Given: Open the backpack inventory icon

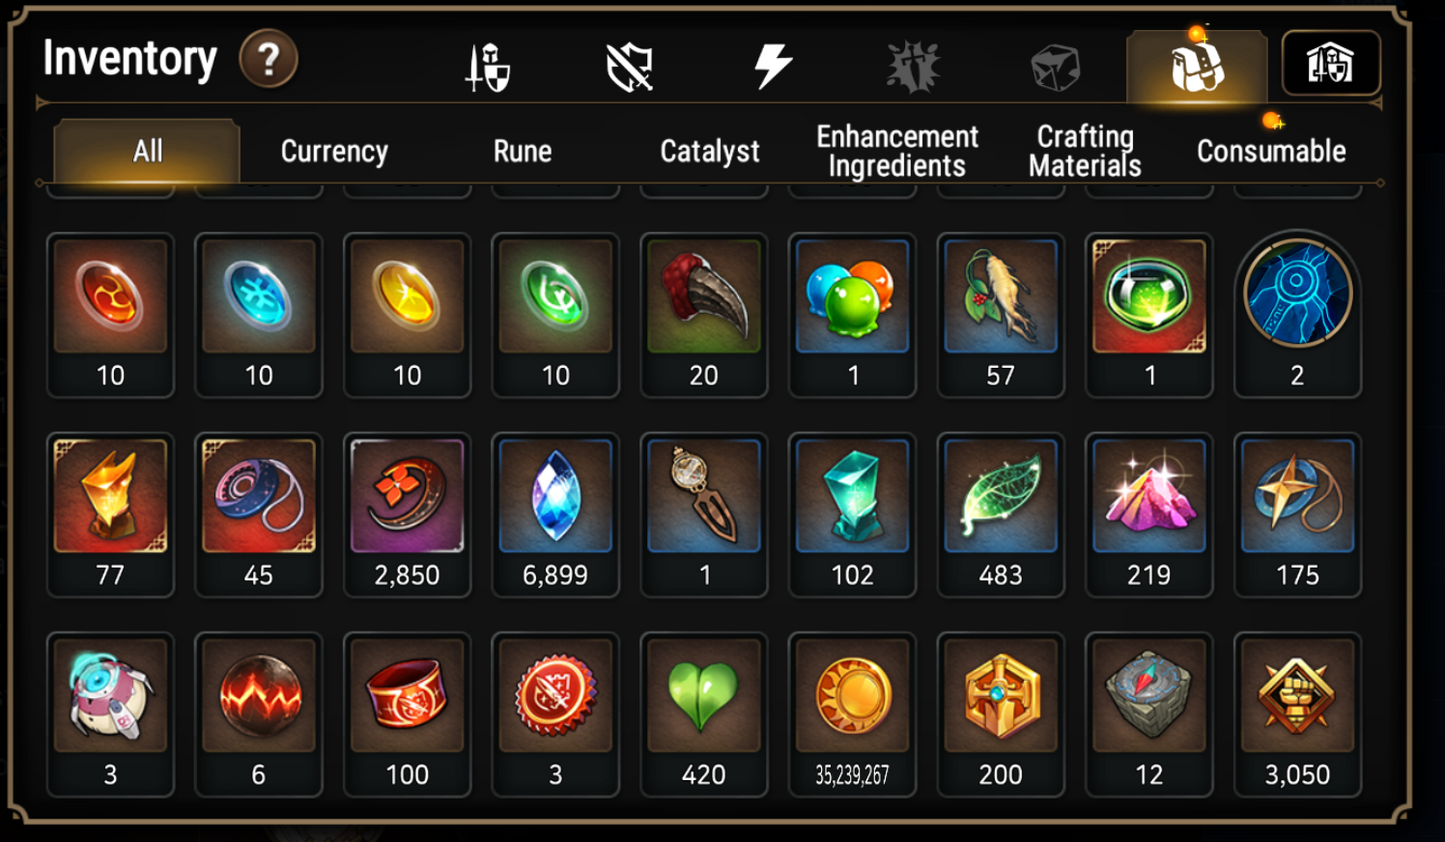Looking at the screenshot, I should pyautogui.click(x=1197, y=67).
